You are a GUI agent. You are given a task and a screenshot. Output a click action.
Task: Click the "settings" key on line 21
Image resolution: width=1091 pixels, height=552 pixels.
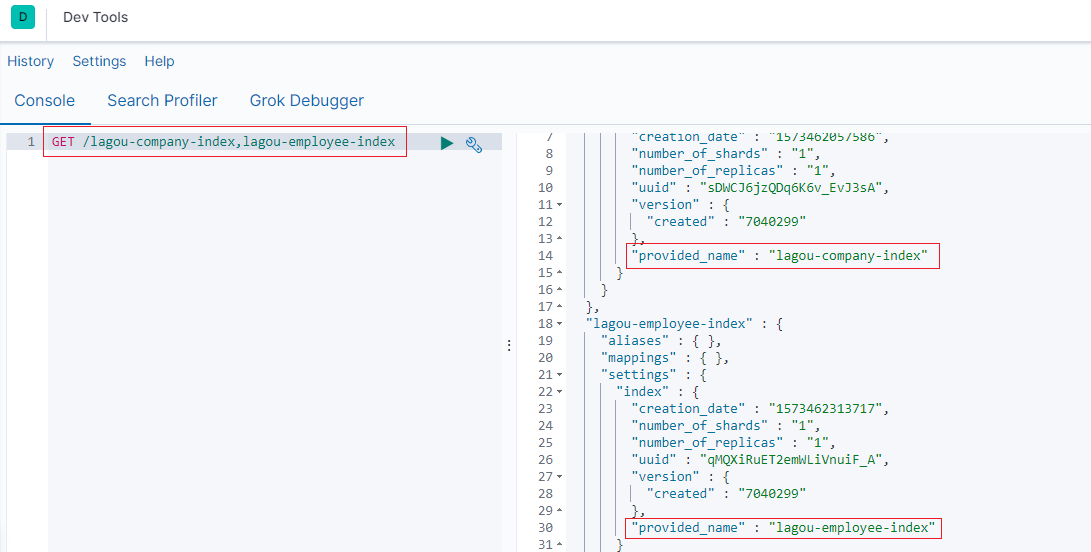click(x=639, y=375)
